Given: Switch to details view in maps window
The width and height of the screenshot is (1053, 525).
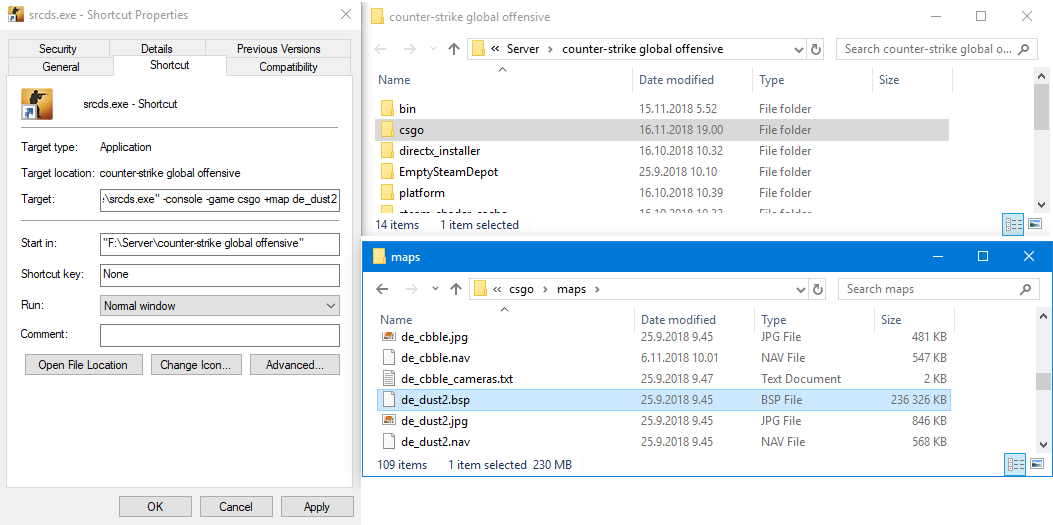Looking at the screenshot, I should point(1015,465).
